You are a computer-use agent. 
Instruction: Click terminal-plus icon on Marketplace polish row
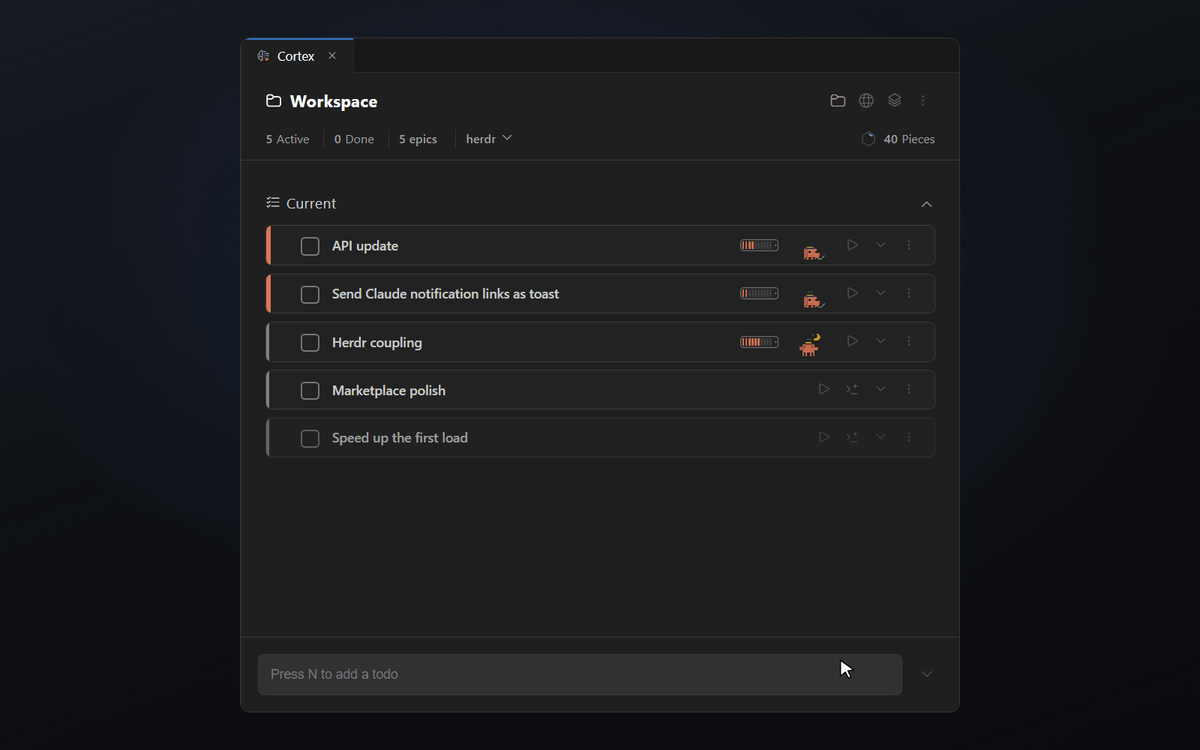[852, 389]
